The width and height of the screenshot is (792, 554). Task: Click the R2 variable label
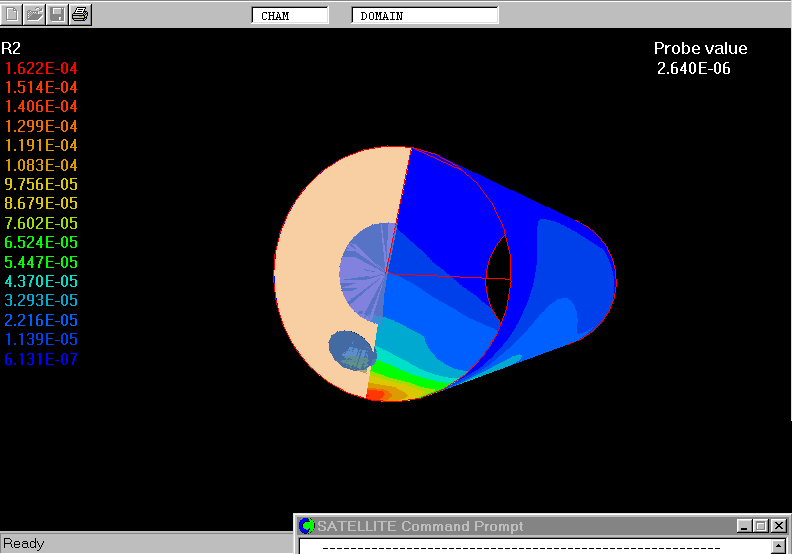[11, 49]
